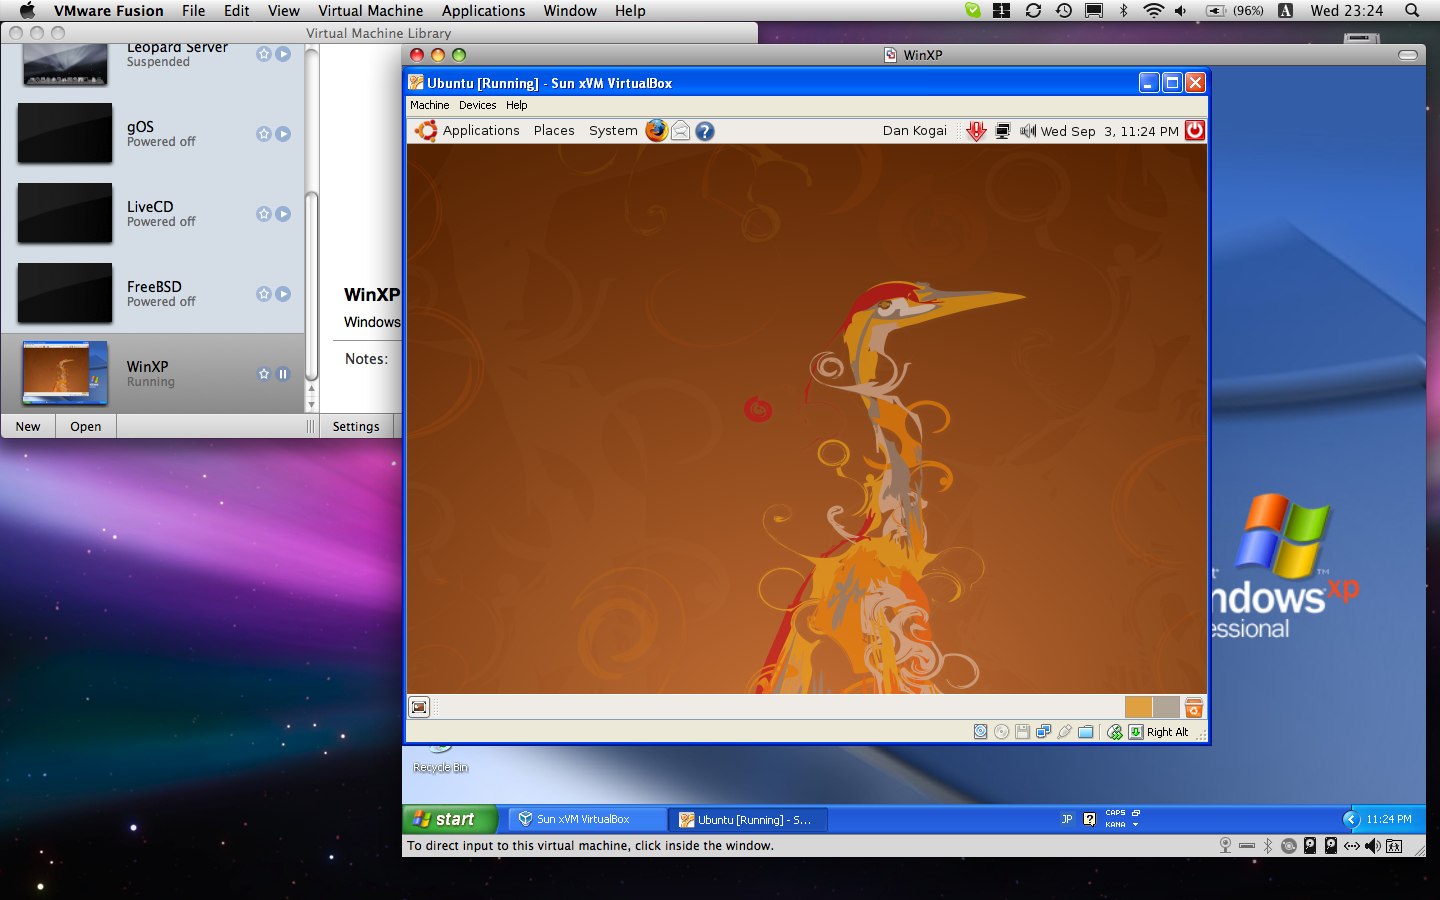This screenshot has width=1440, height=900.
Task: Open the Ubuntu Applications menu
Action: coord(481,131)
